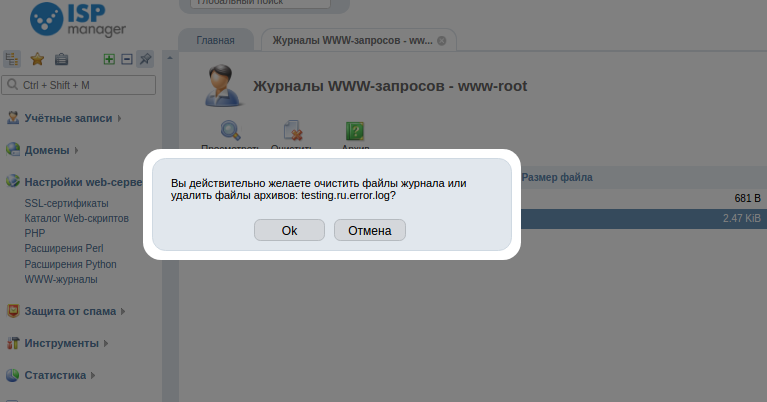This screenshot has width=767, height=402.
Task: Open WWW-журналы menu item
Action: pyautogui.click(x=61, y=279)
